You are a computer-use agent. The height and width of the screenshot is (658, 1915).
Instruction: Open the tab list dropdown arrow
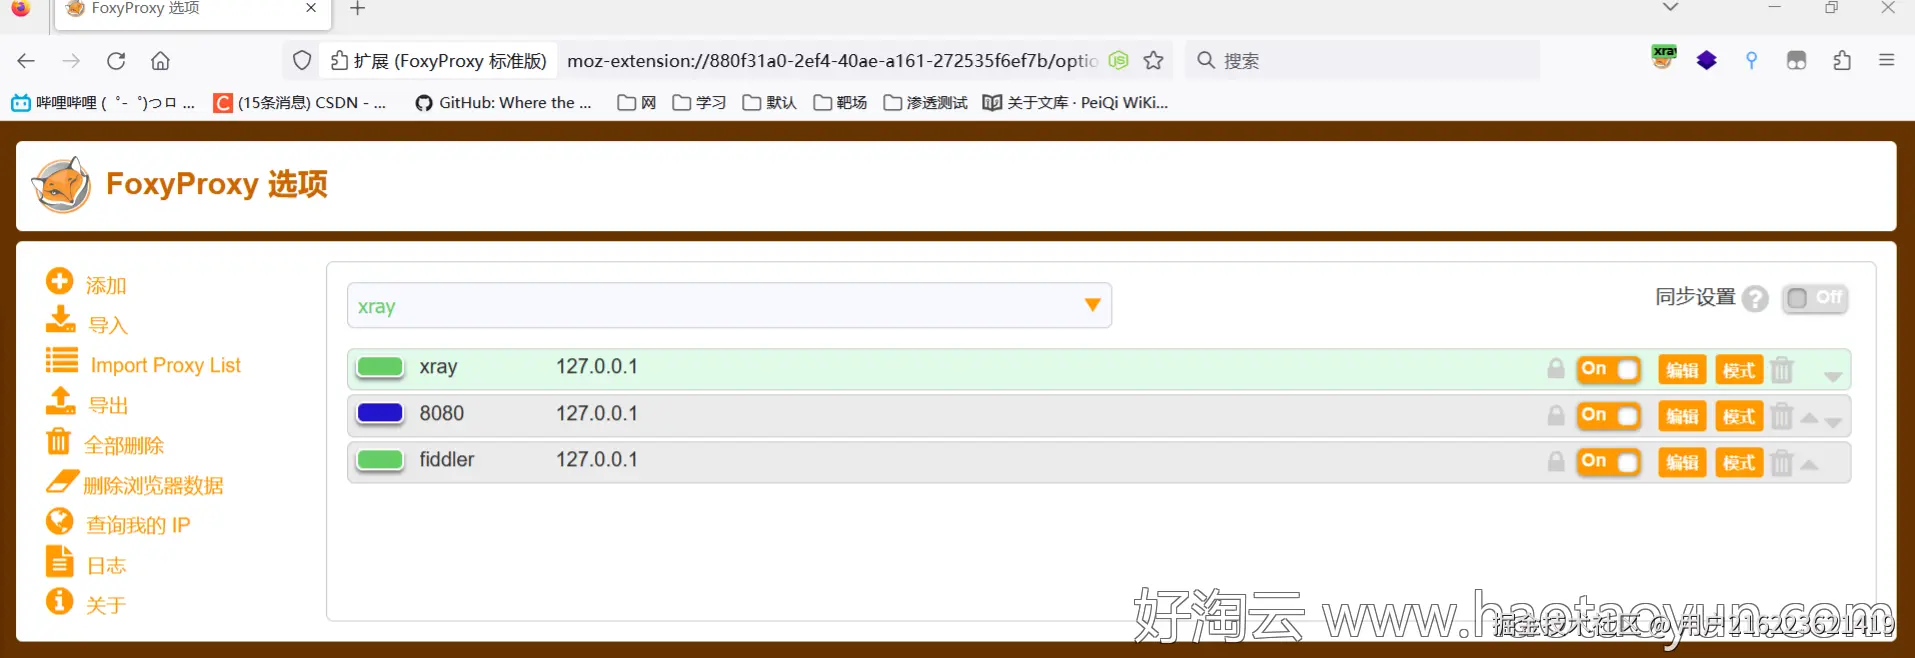(1670, 8)
